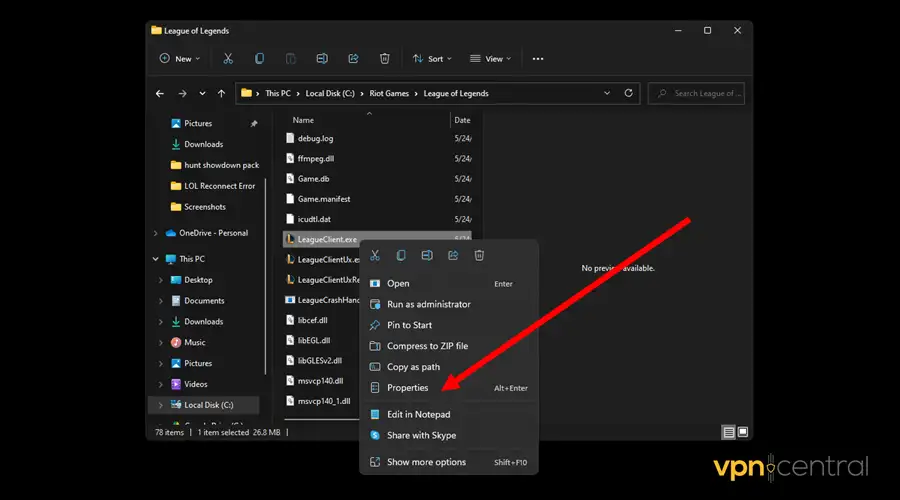
Task: Go back with the left arrow
Action: click(160, 94)
